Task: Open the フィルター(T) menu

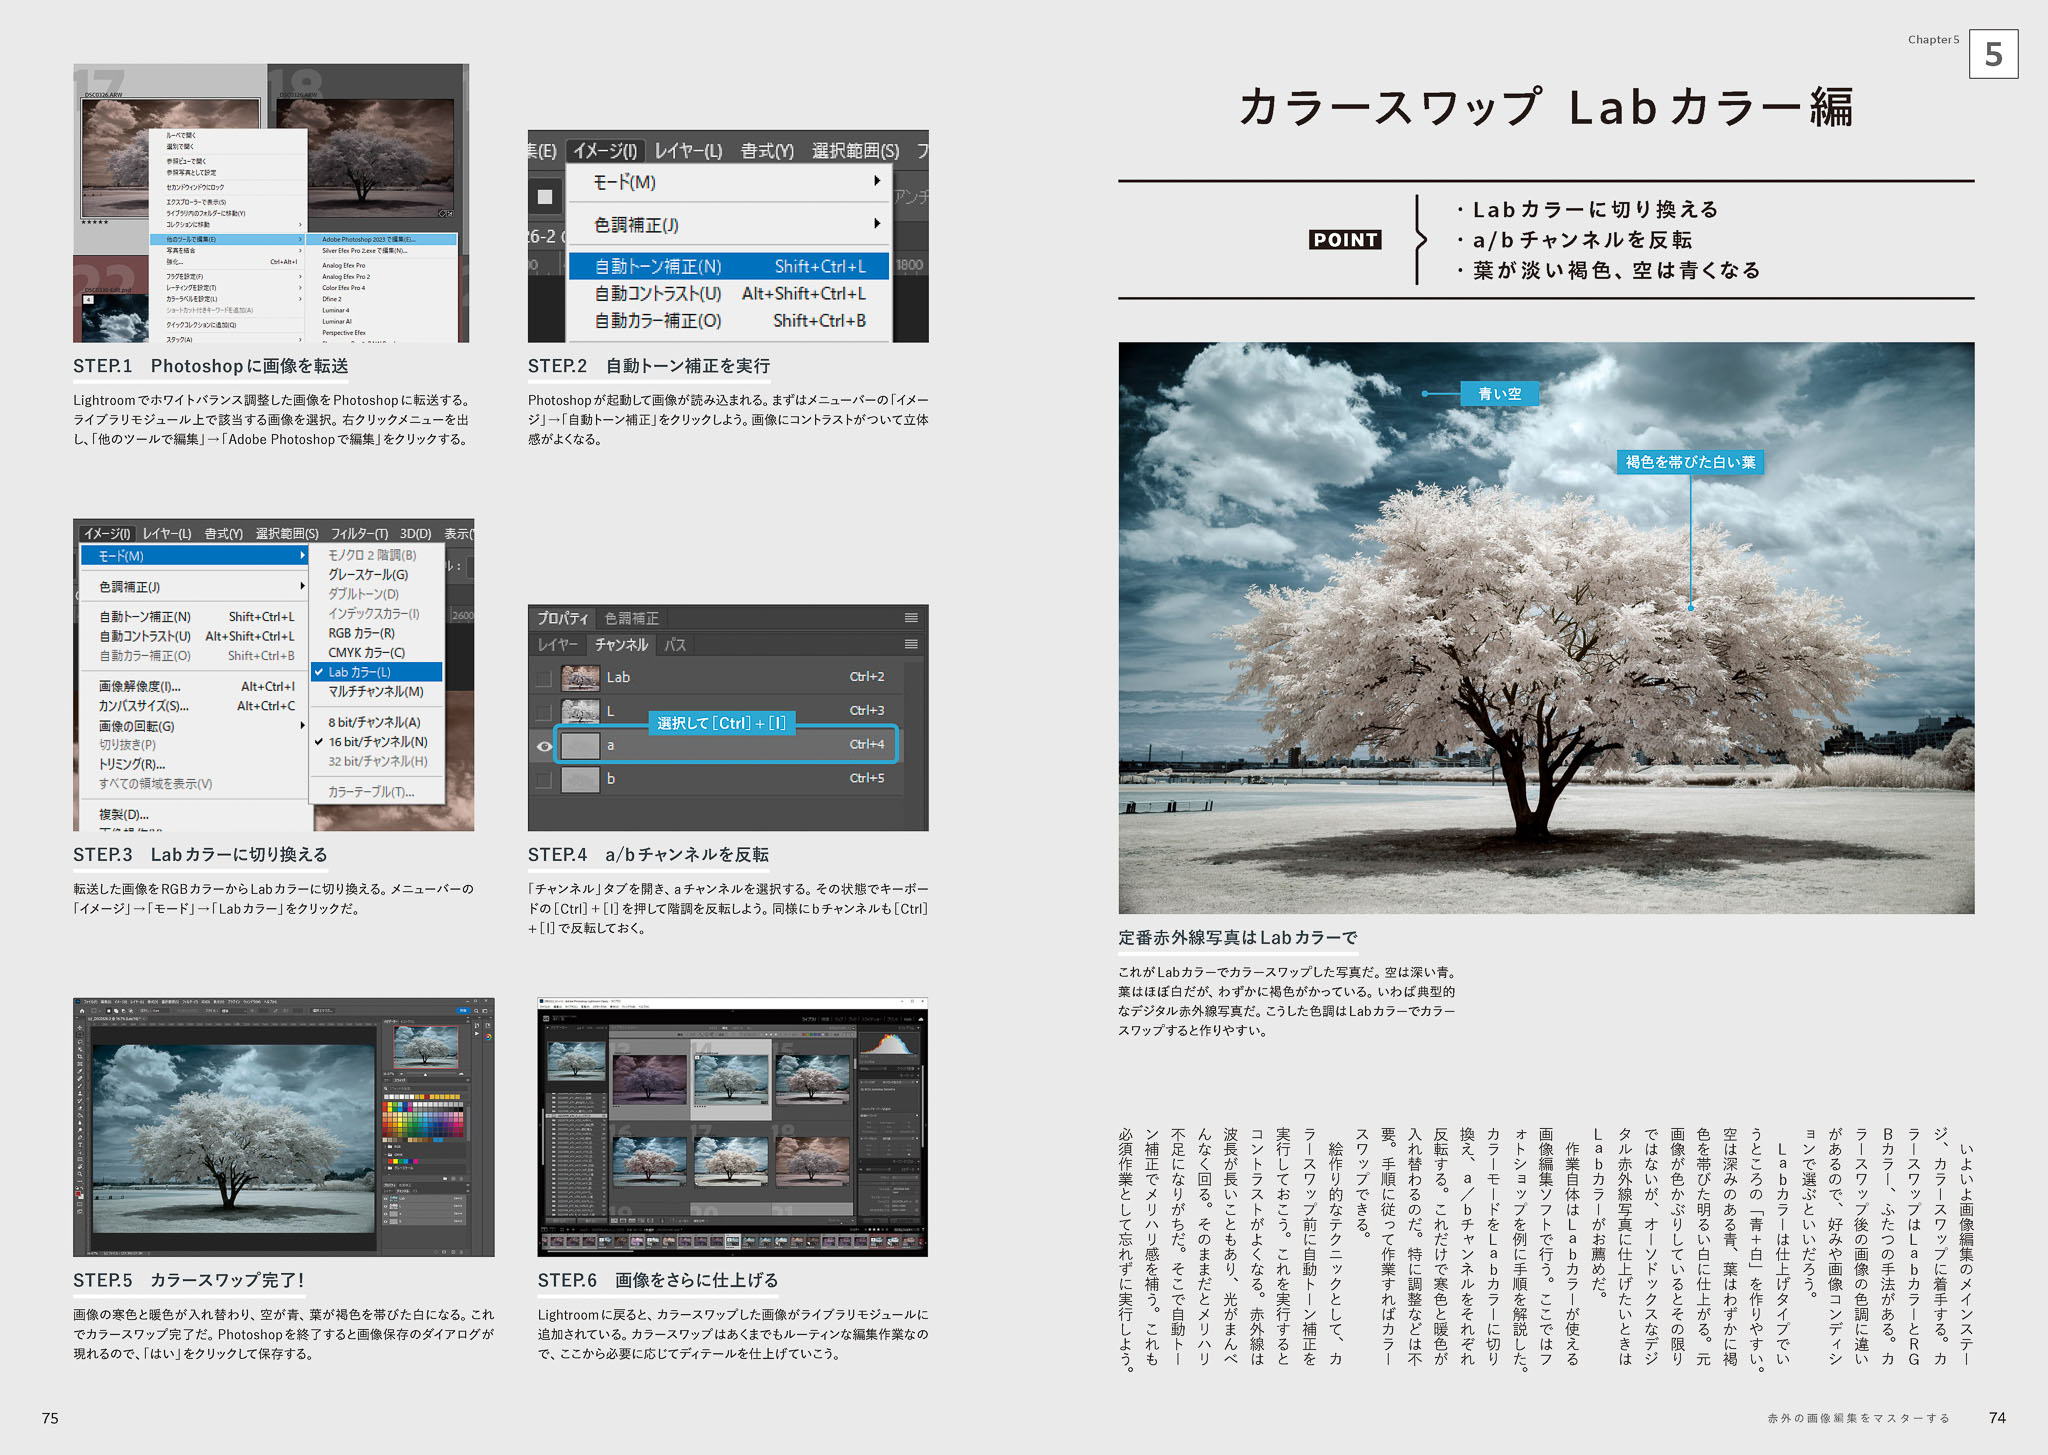Action: [359, 534]
